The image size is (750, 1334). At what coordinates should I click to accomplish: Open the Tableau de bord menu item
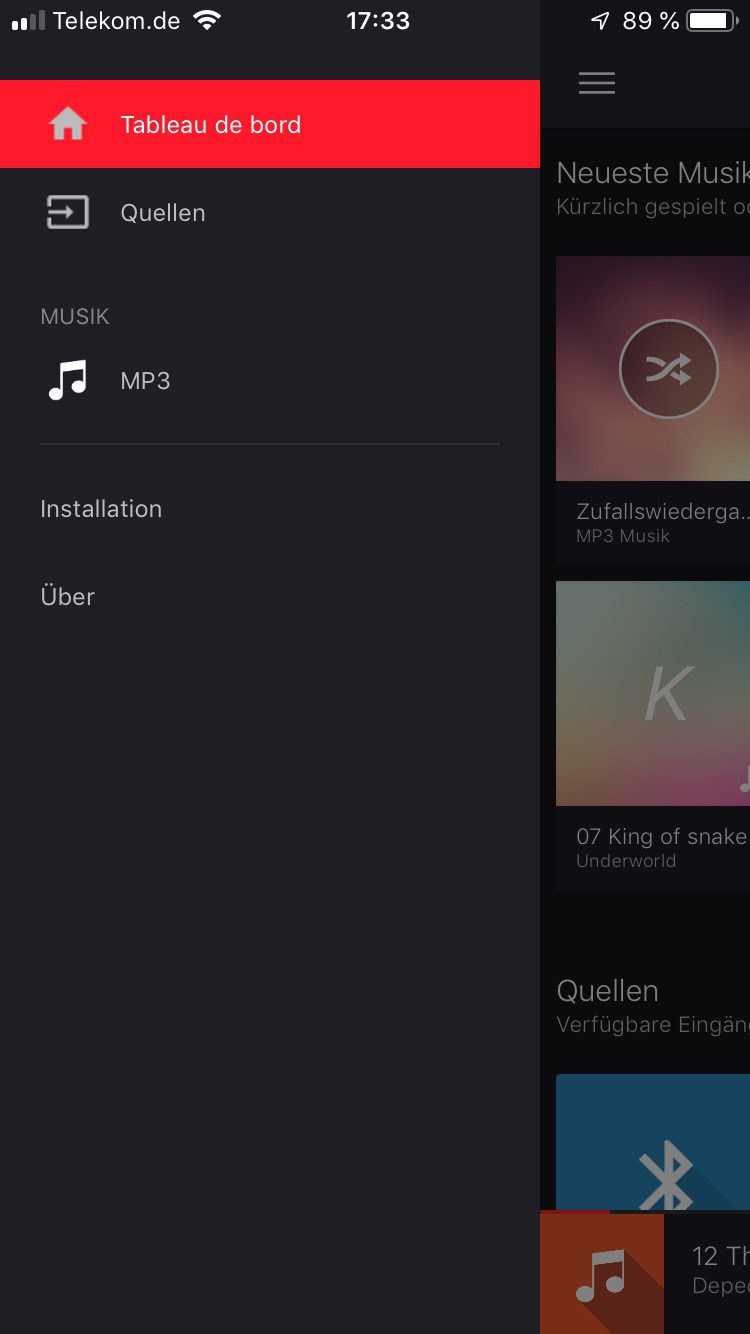point(270,124)
